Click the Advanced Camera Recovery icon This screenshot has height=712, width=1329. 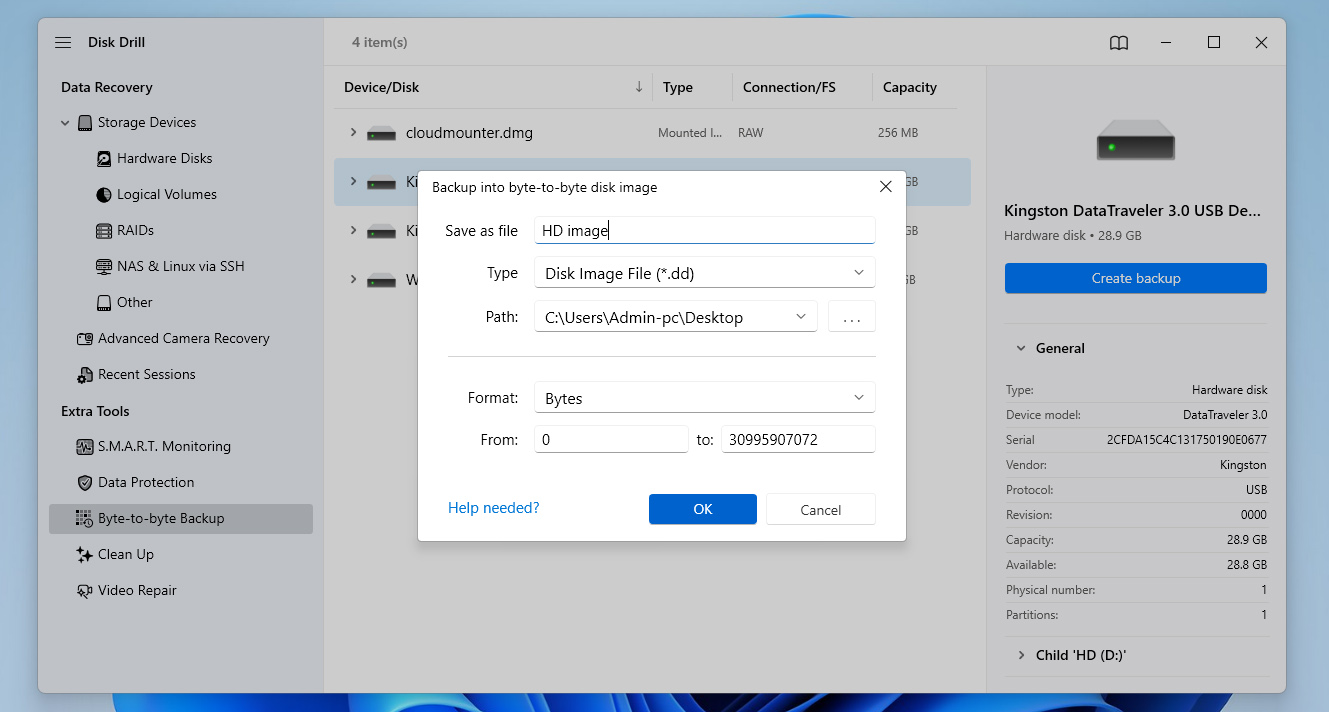click(x=85, y=339)
